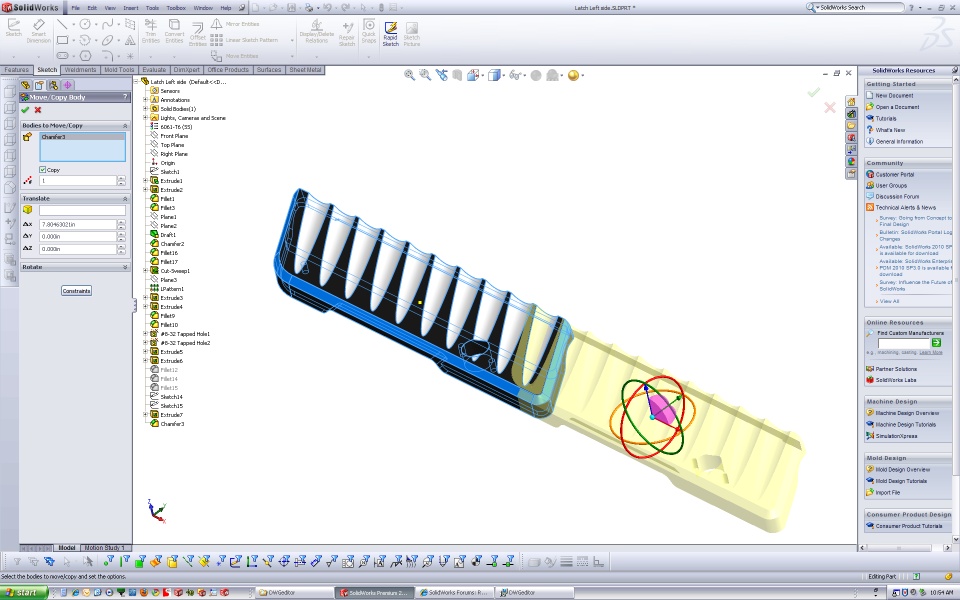Click the Convert Entities tool
Screen dimensions: 960x600
[x=174, y=31]
